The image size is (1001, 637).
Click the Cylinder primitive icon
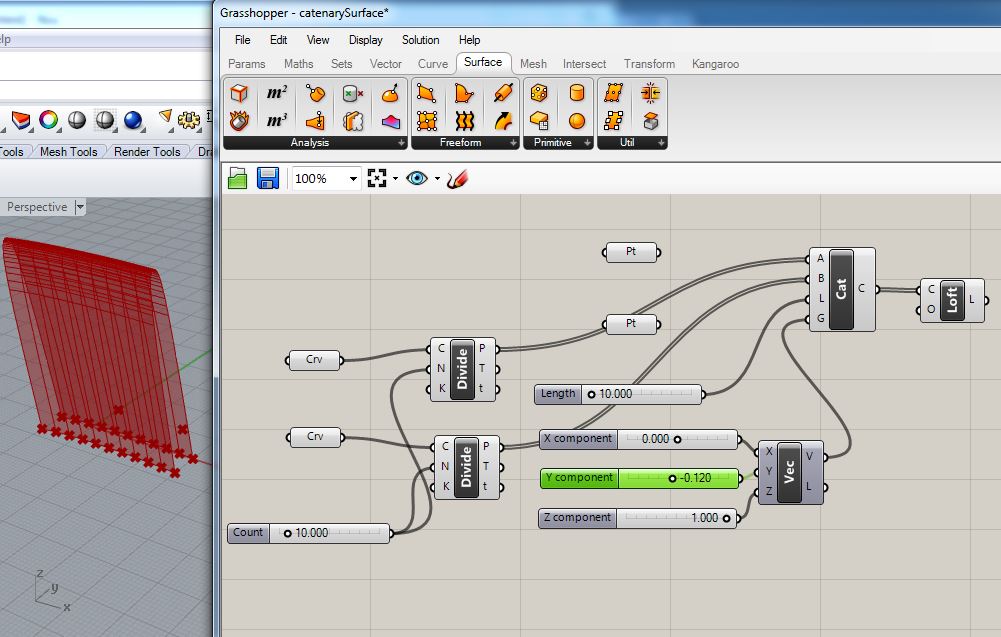pyautogui.click(x=577, y=93)
